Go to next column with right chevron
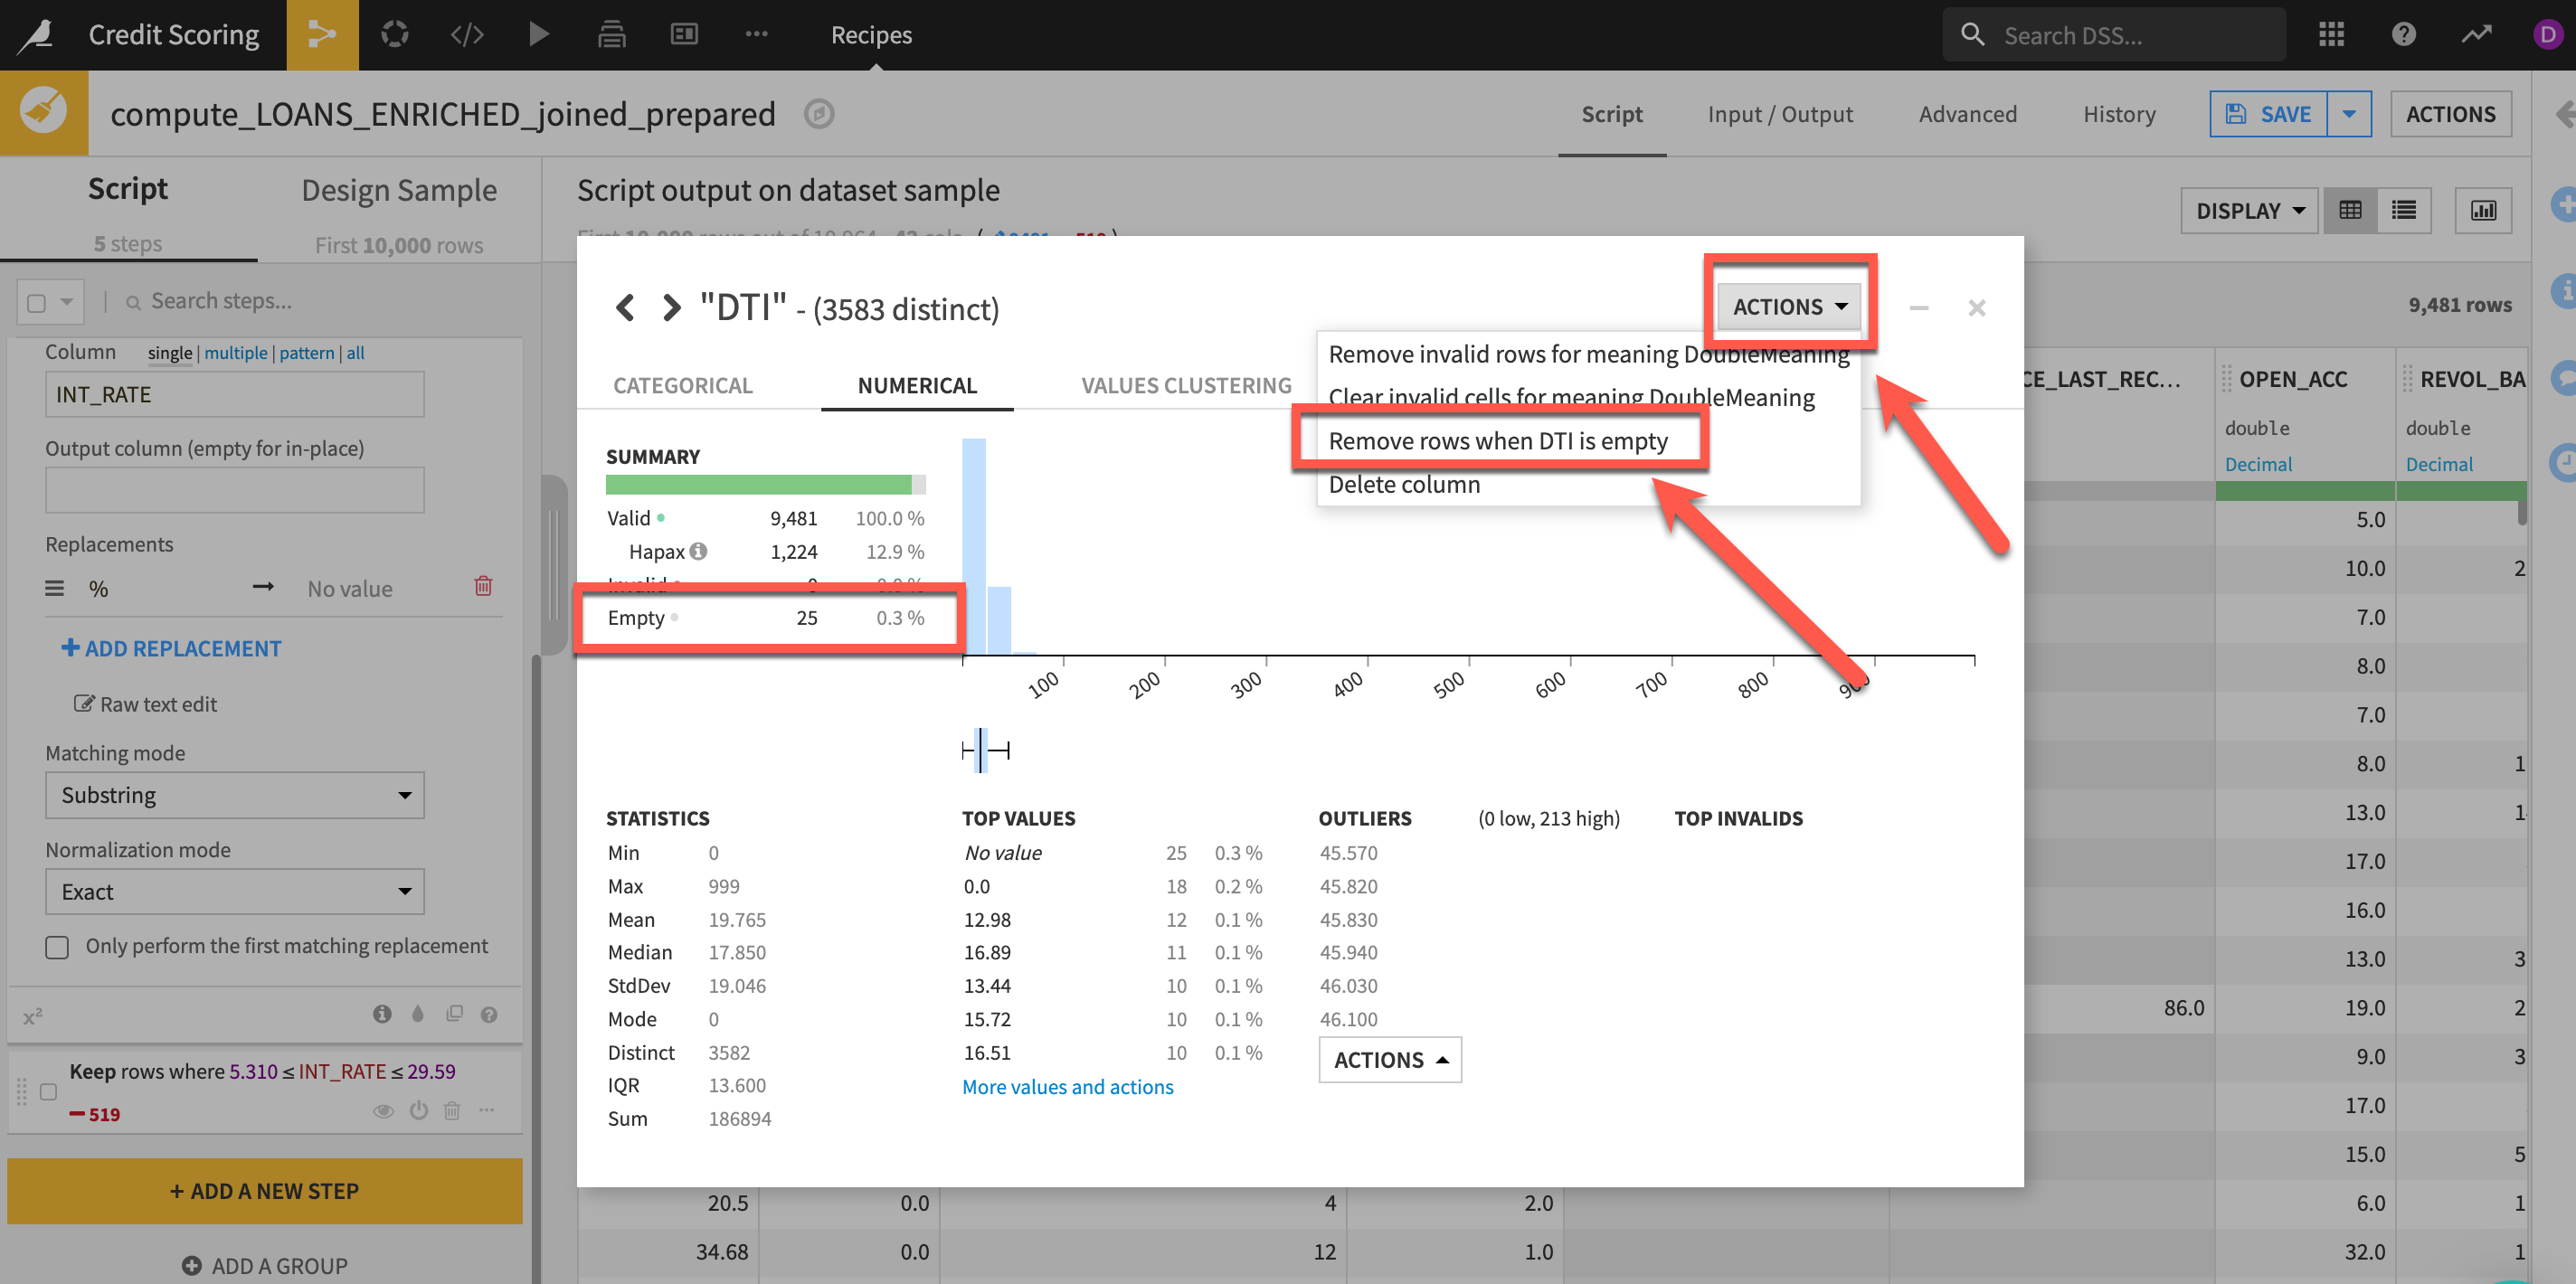The height and width of the screenshot is (1284, 2576). tap(671, 307)
